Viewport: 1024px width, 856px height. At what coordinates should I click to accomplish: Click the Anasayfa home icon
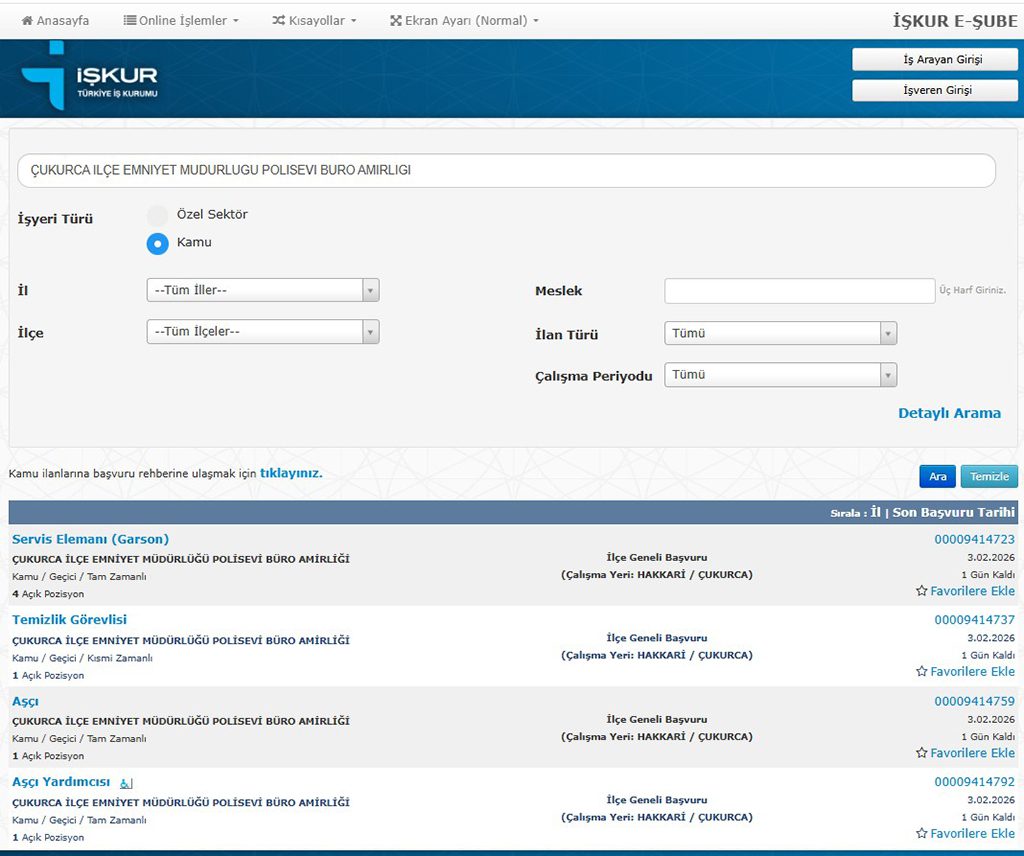tap(27, 20)
